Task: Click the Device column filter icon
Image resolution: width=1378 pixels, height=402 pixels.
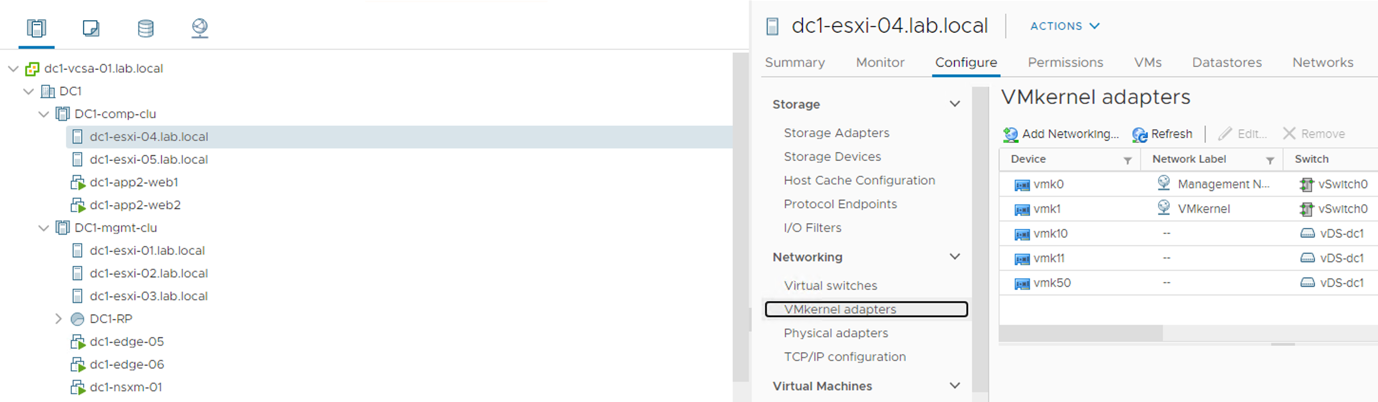Action: [x=1128, y=160]
